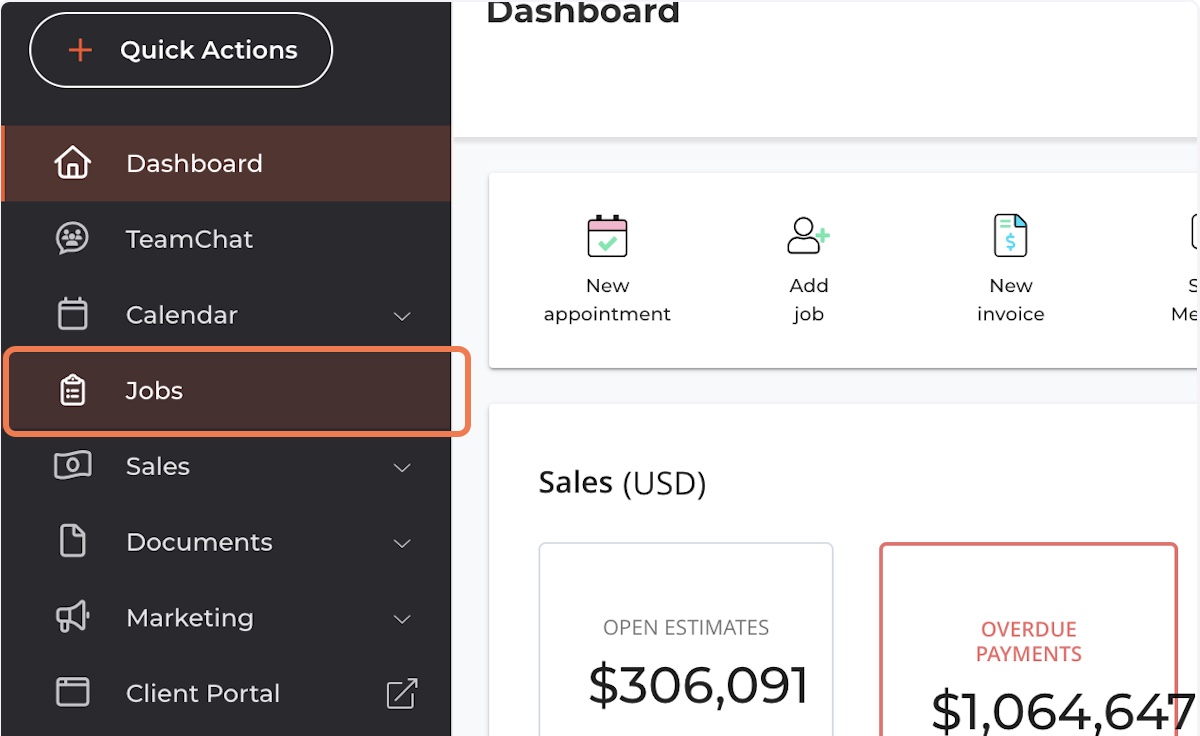The width and height of the screenshot is (1200, 736).
Task: Click the Dashboard home icon
Action: pos(72,163)
